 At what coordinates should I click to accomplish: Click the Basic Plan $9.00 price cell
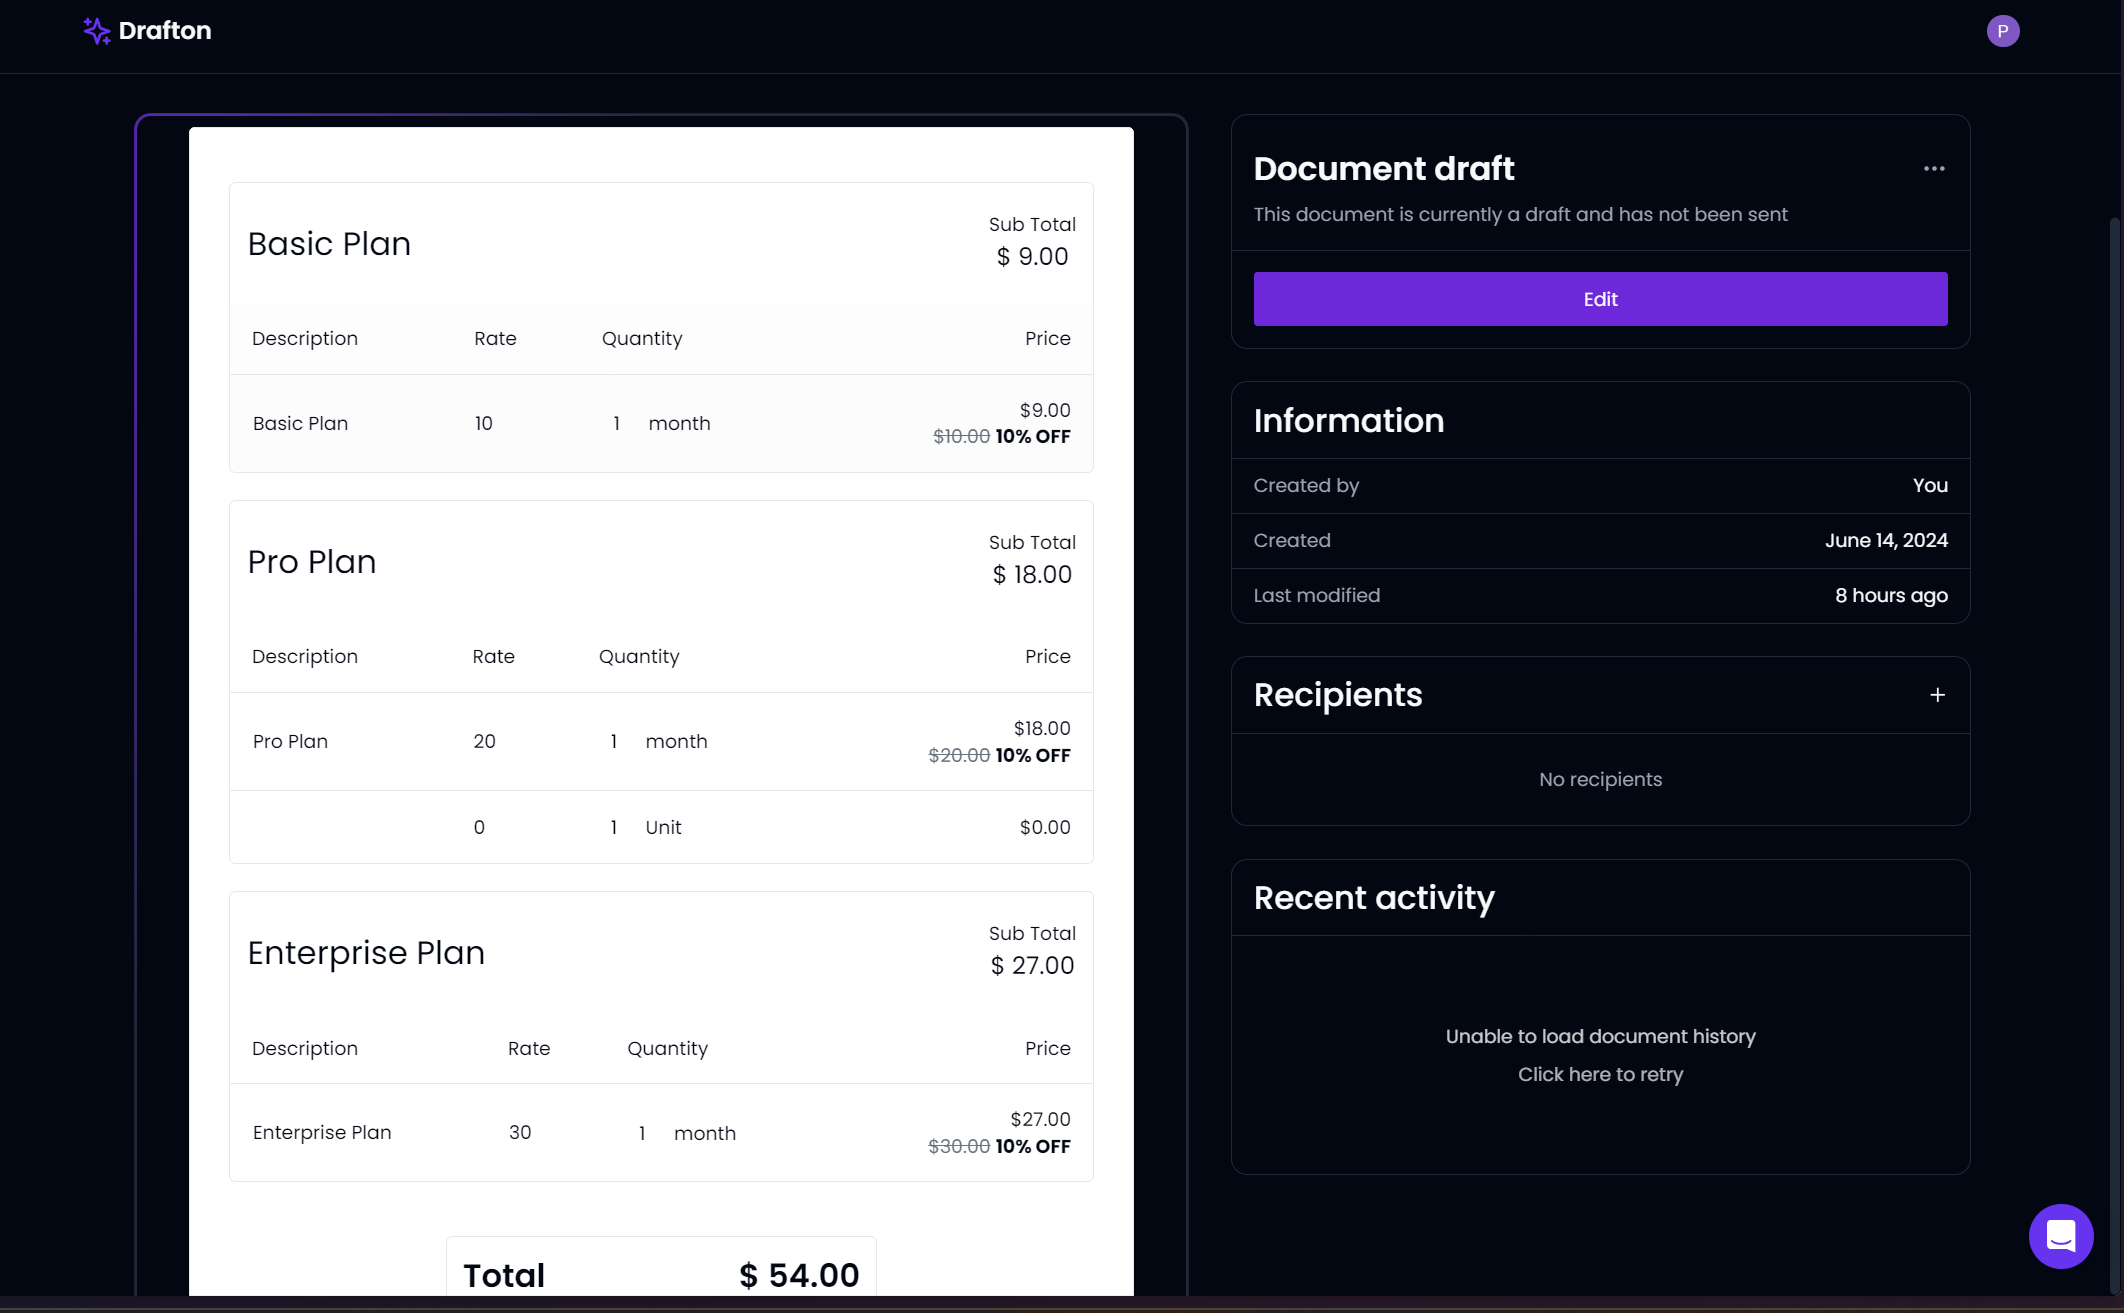(1044, 410)
